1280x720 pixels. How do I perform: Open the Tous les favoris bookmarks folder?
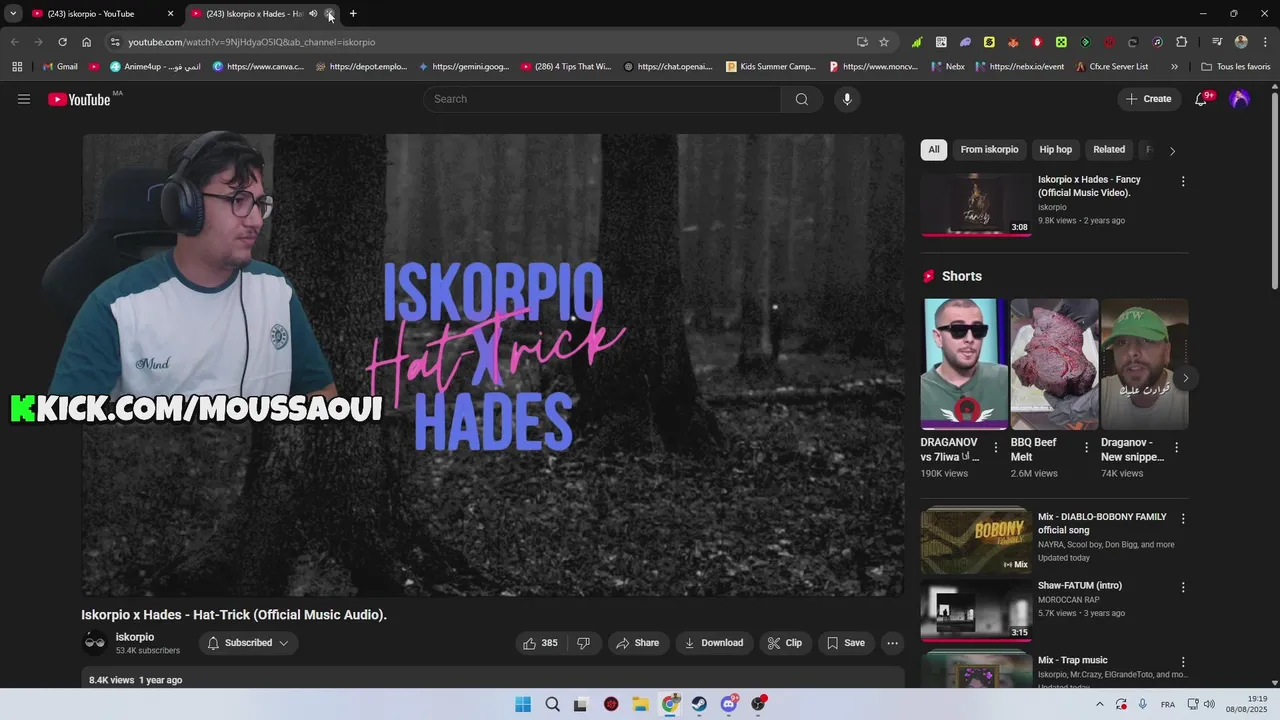click(1236, 67)
